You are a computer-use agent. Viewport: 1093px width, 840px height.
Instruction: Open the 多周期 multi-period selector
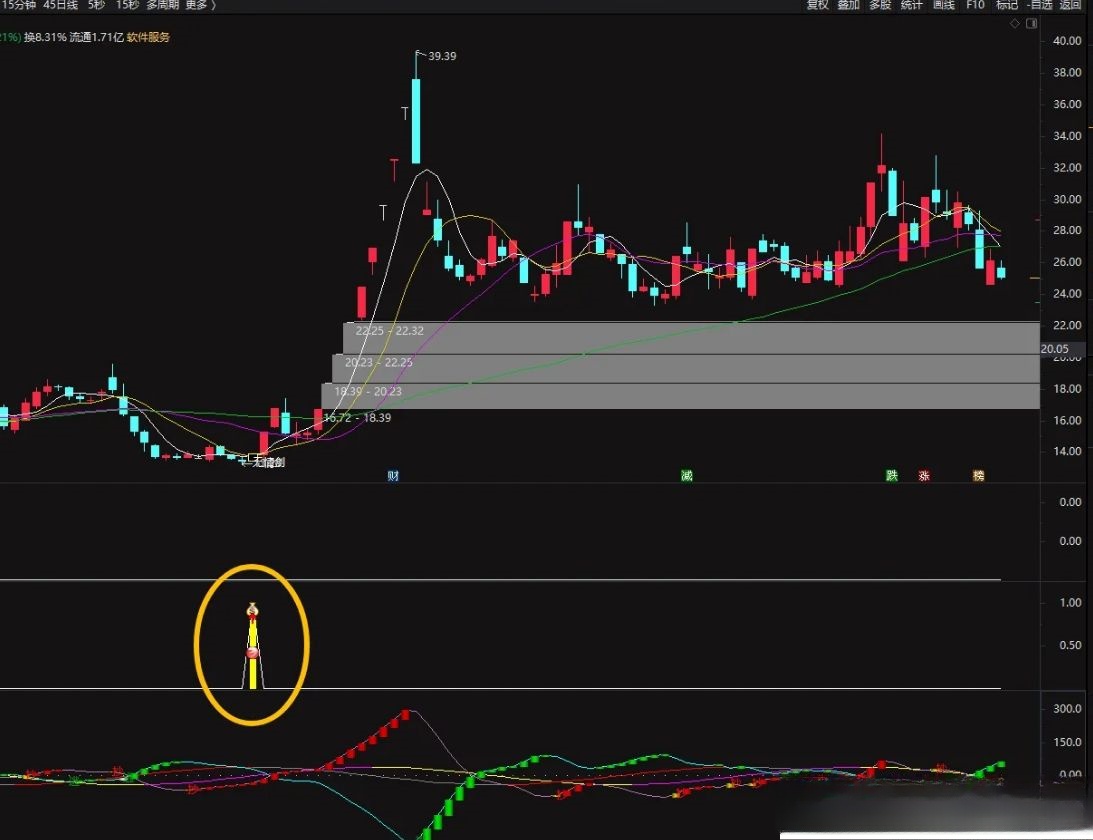(x=162, y=5)
